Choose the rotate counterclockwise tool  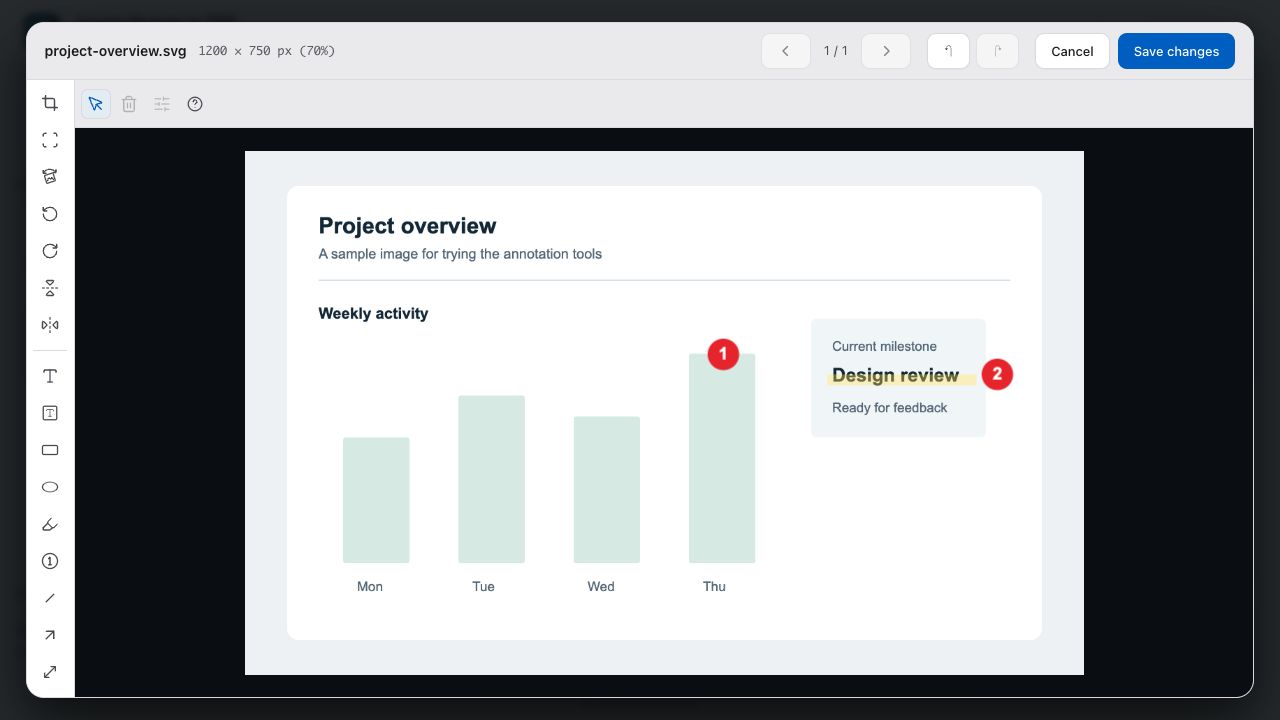pyautogui.click(x=50, y=214)
